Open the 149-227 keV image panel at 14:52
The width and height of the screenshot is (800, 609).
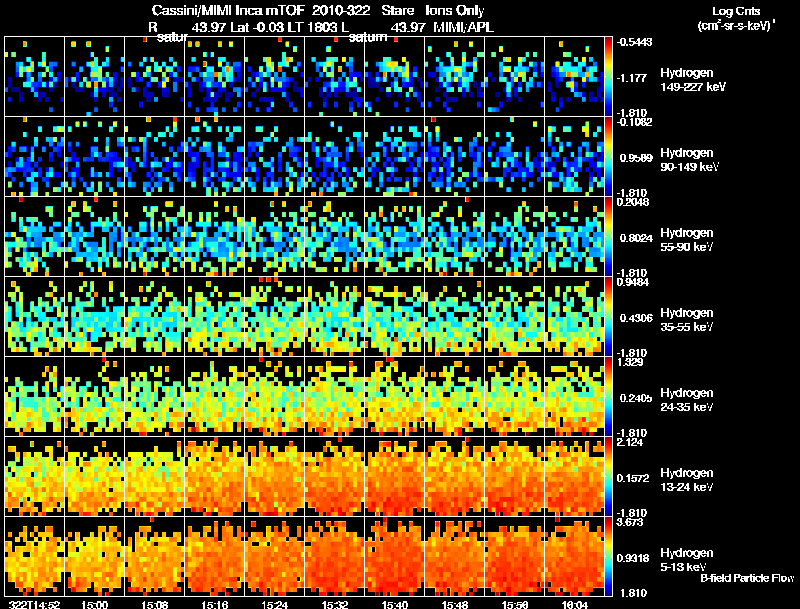tap(35, 77)
